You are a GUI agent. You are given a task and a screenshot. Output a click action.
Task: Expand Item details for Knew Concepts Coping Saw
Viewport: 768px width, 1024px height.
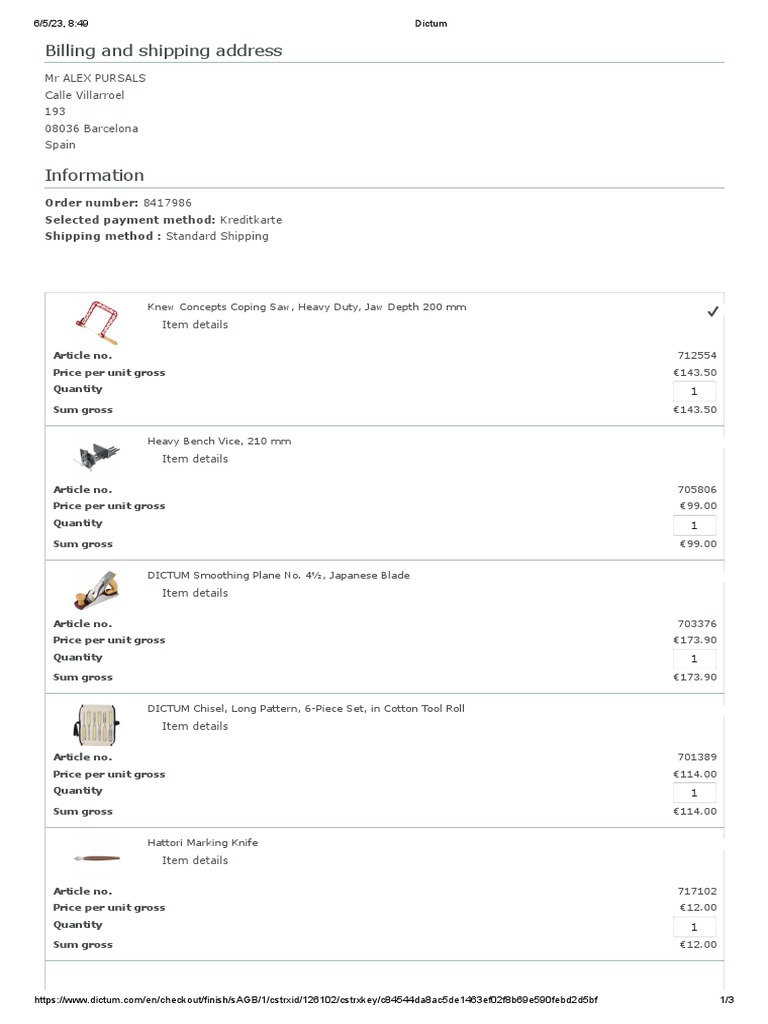pos(195,325)
